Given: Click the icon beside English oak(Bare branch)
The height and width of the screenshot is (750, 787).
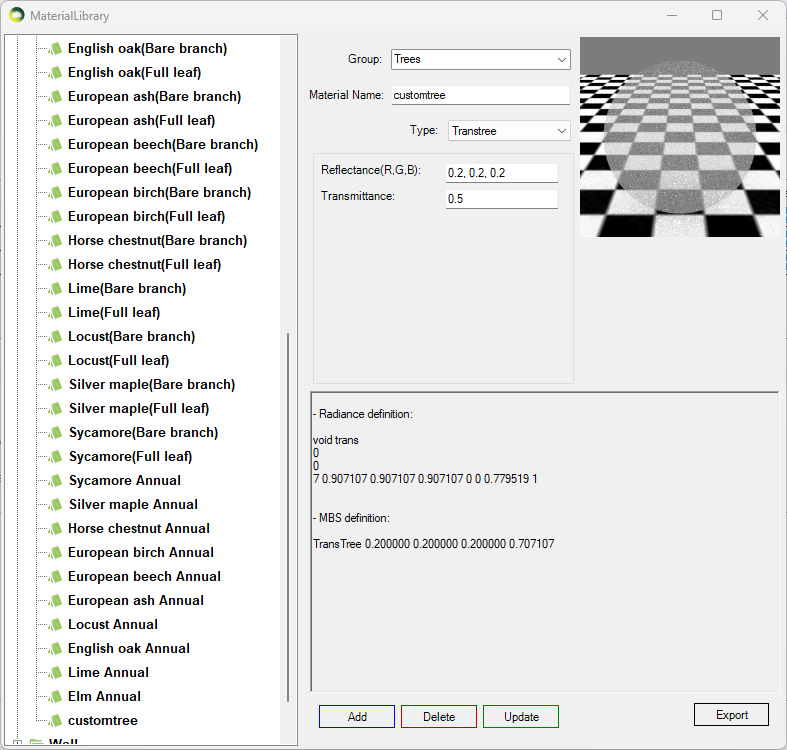Looking at the screenshot, I should tap(56, 48).
